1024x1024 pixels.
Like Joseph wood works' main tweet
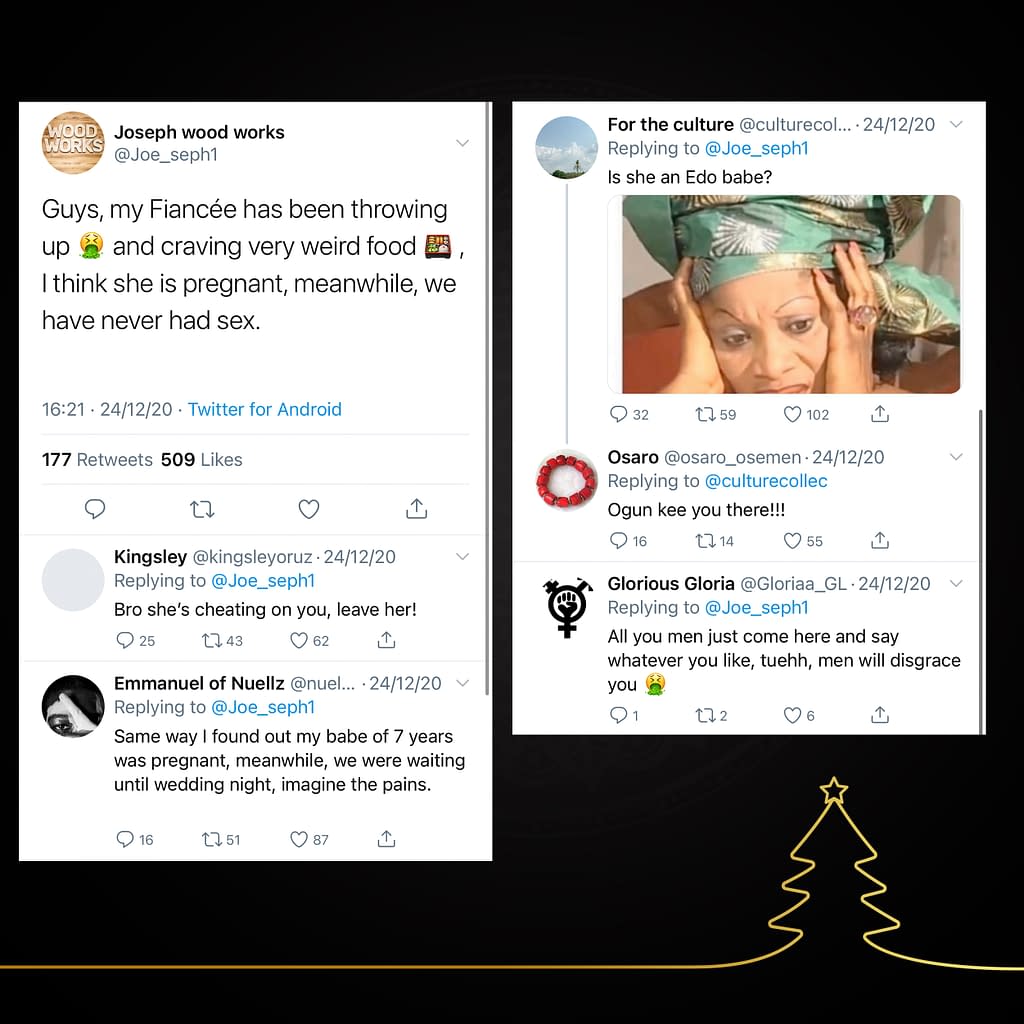(x=309, y=510)
